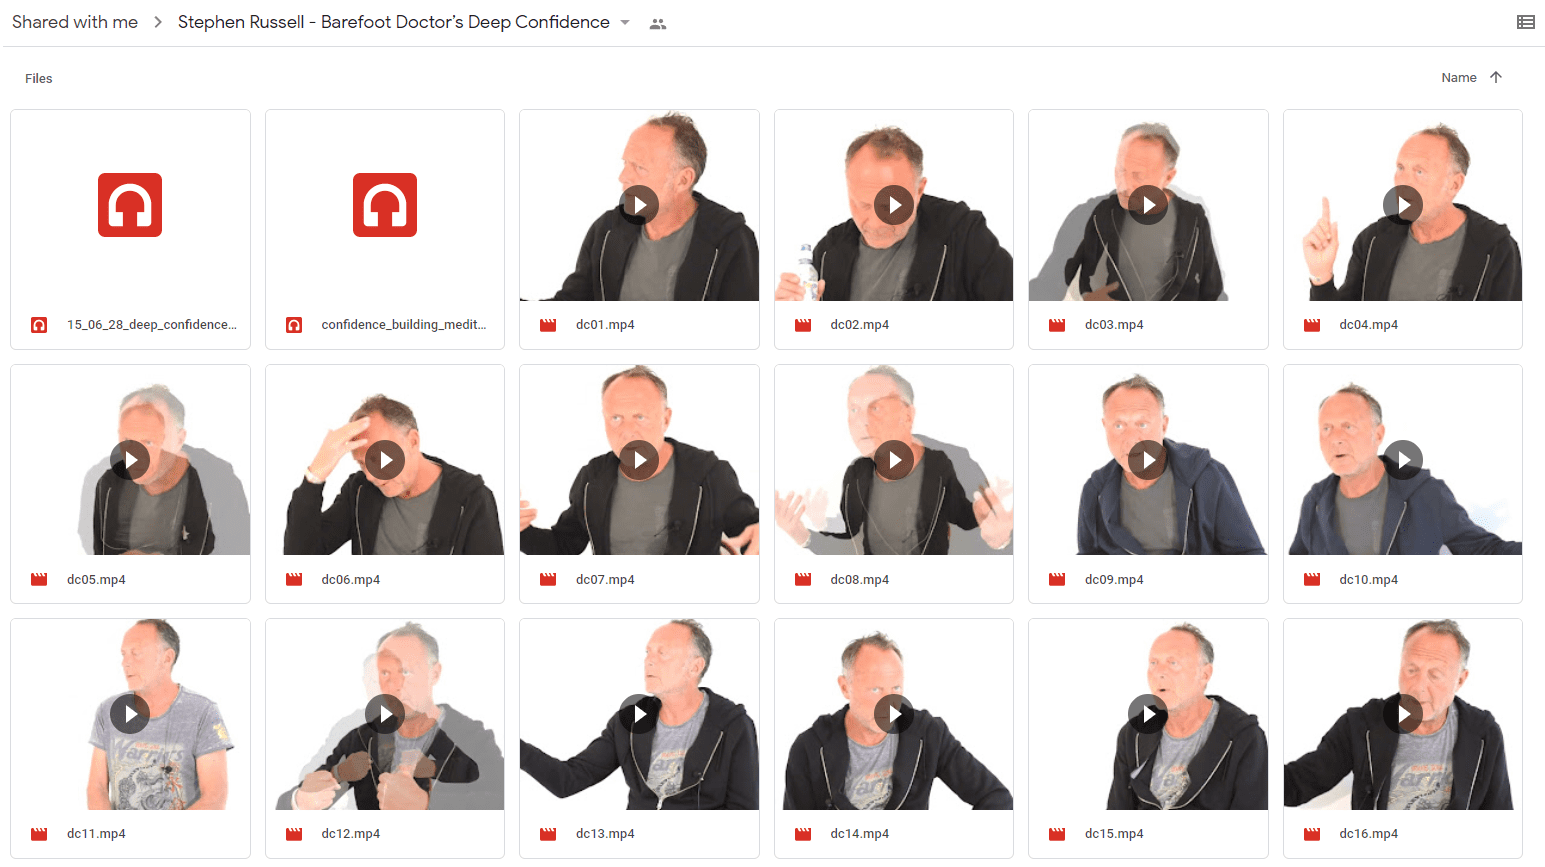This screenshot has height=867, width=1545.
Task: Click video file icon beside dc05.mp4
Action: click(39, 579)
